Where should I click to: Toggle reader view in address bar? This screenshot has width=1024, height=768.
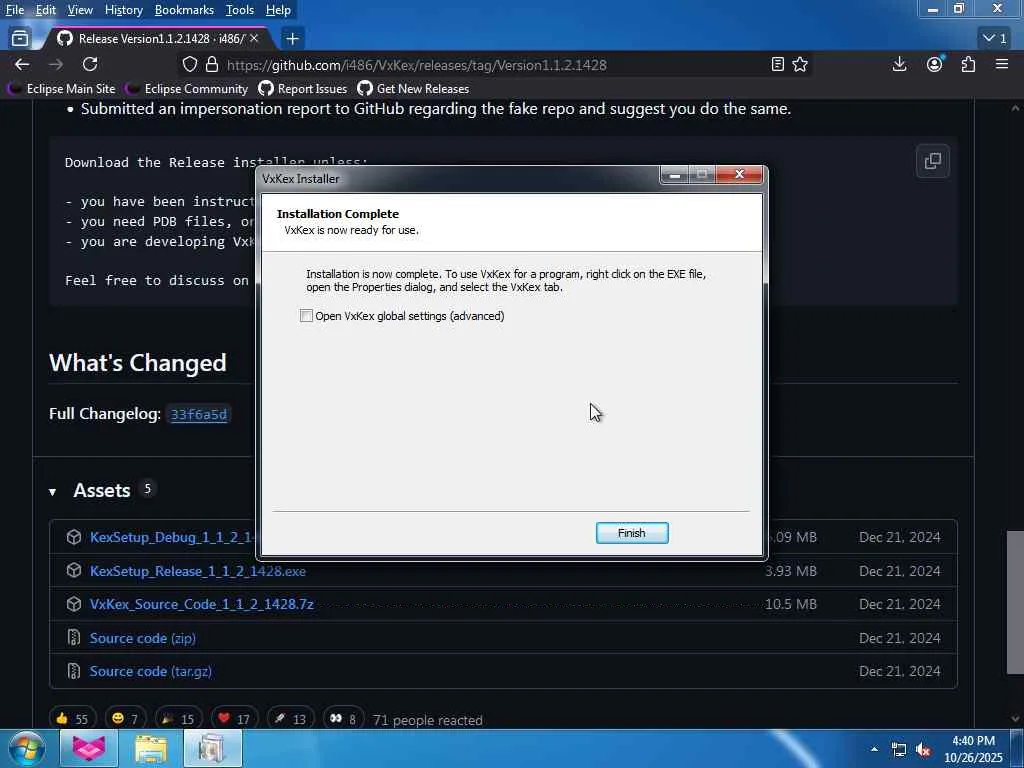(x=777, y=64)
